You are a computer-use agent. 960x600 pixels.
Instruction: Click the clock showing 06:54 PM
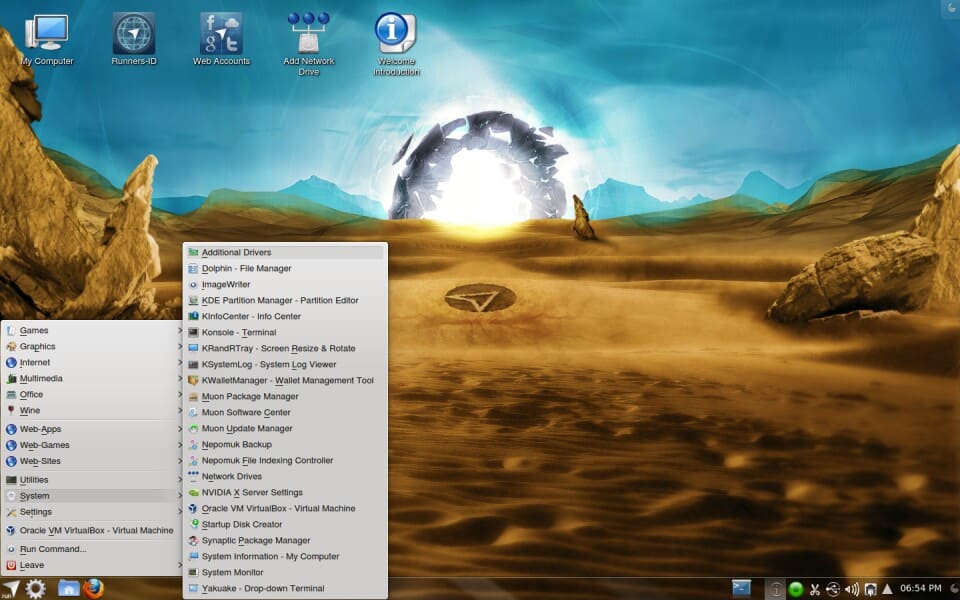[x=920, y=588]
